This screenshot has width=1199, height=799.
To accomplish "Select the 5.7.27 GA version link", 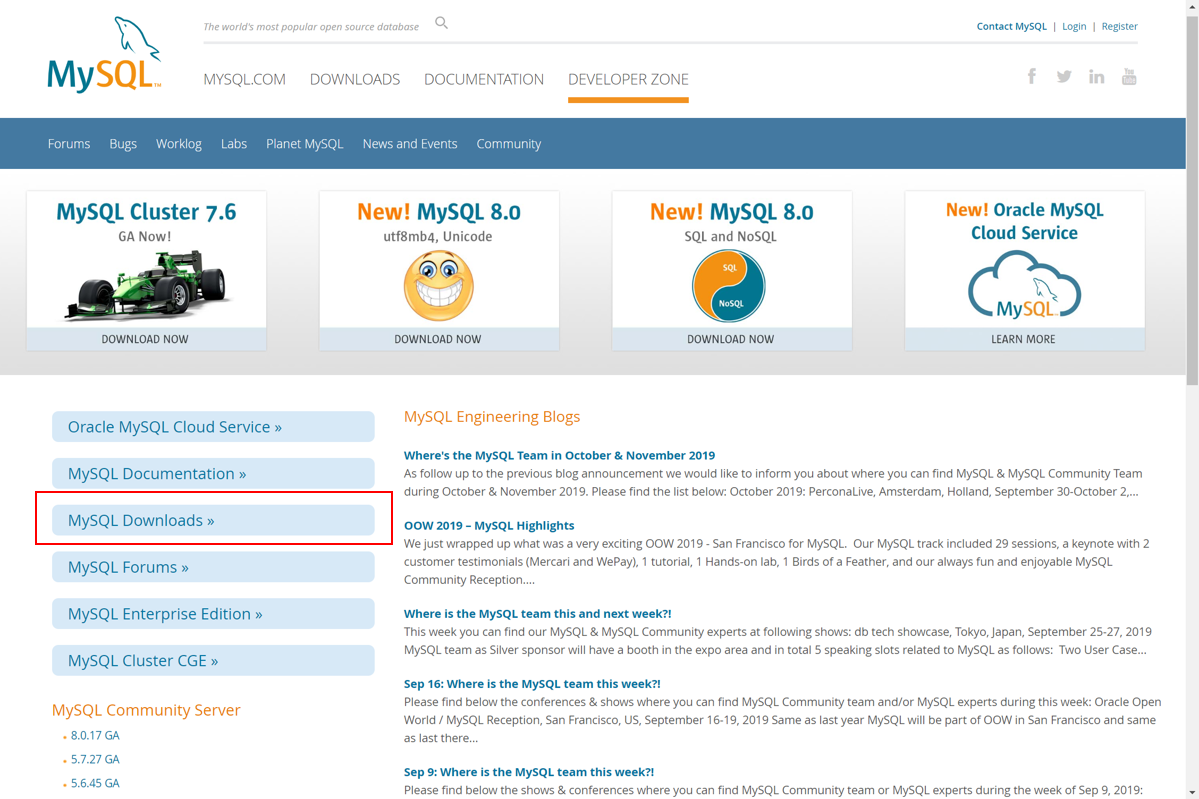I will [95, 759].
